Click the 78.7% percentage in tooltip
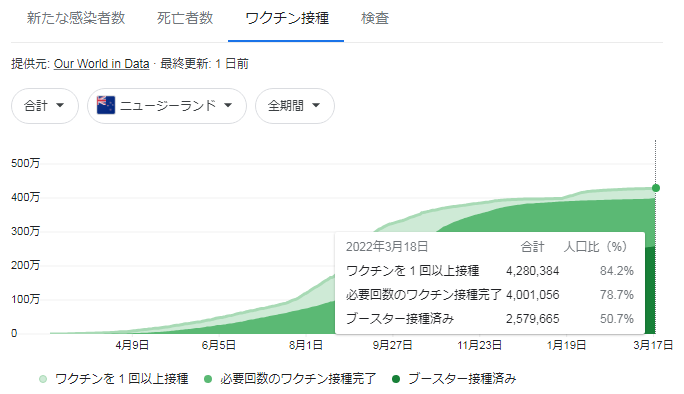 click(x=616, y=295)
